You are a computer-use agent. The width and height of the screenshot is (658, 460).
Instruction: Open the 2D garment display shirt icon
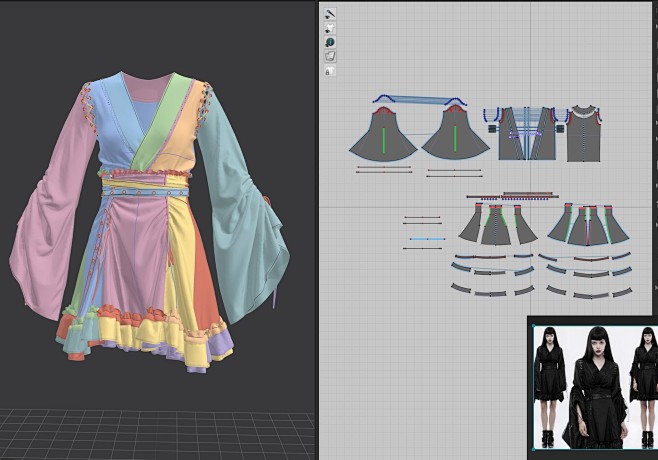[330, 28]
